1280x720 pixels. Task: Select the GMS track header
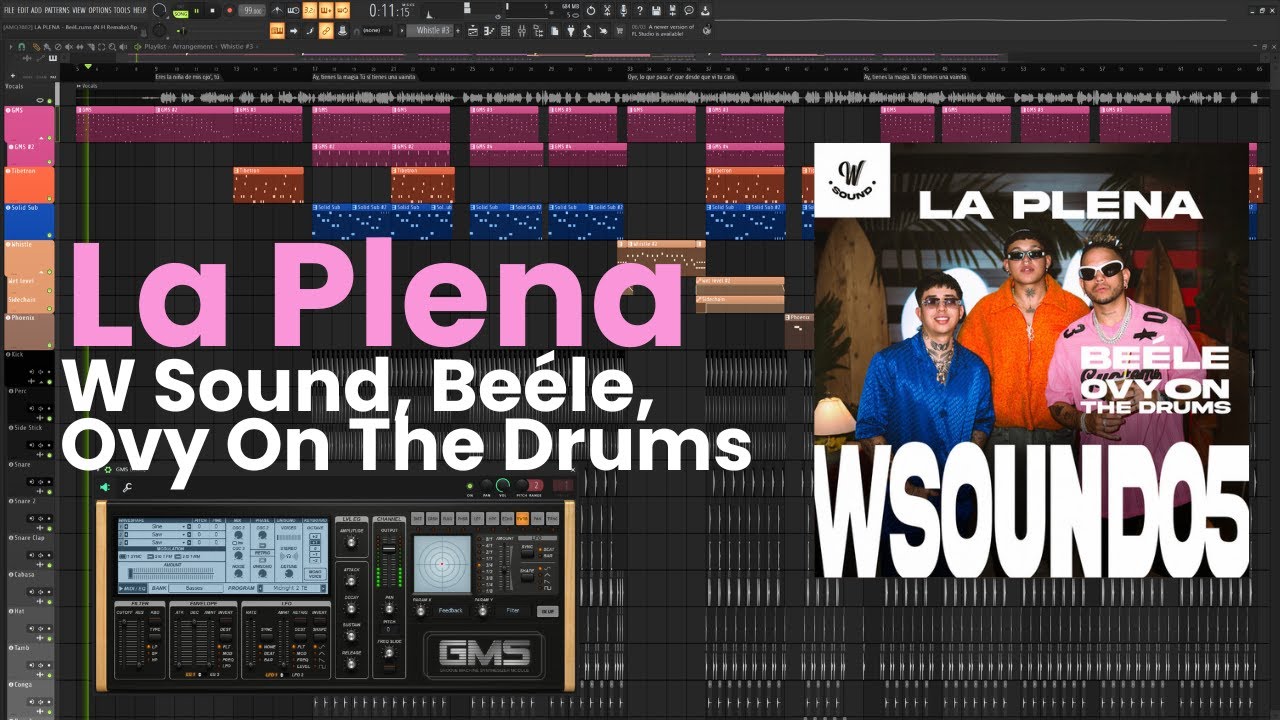pos(29,124)
